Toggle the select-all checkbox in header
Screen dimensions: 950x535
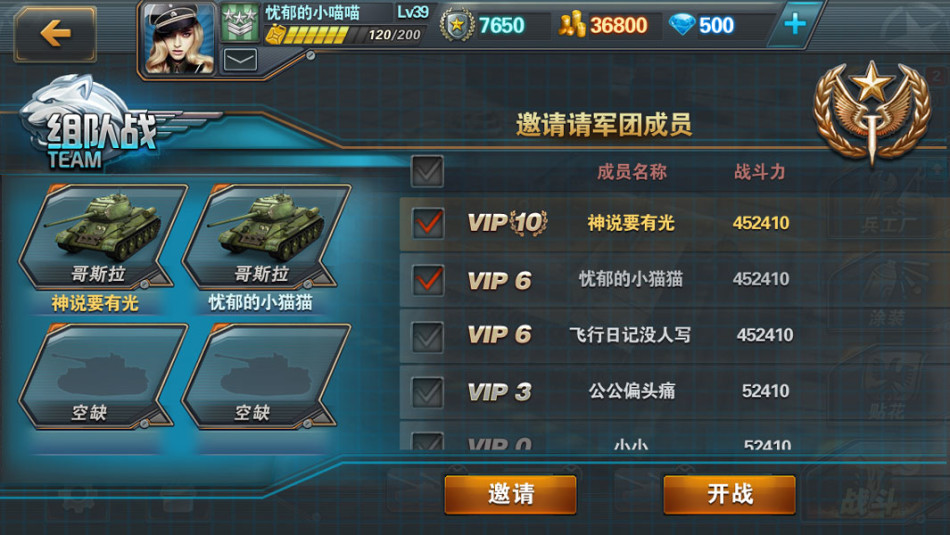(427, 171)
